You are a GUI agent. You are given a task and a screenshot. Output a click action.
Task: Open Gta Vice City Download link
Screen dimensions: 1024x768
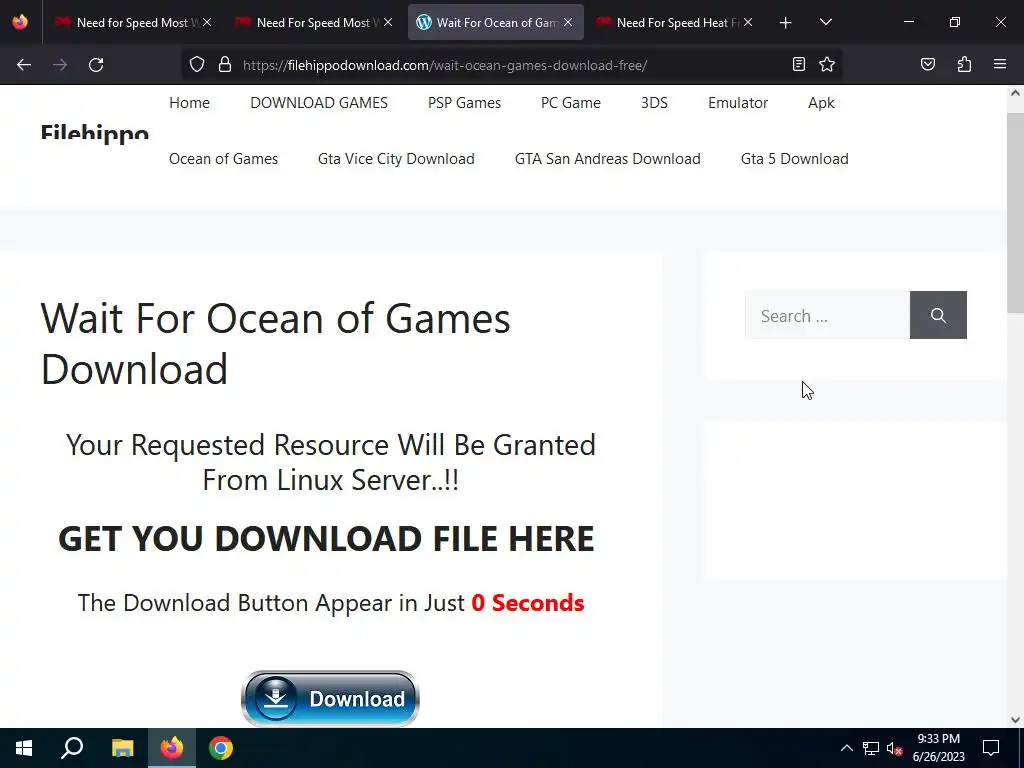[396, 159]
